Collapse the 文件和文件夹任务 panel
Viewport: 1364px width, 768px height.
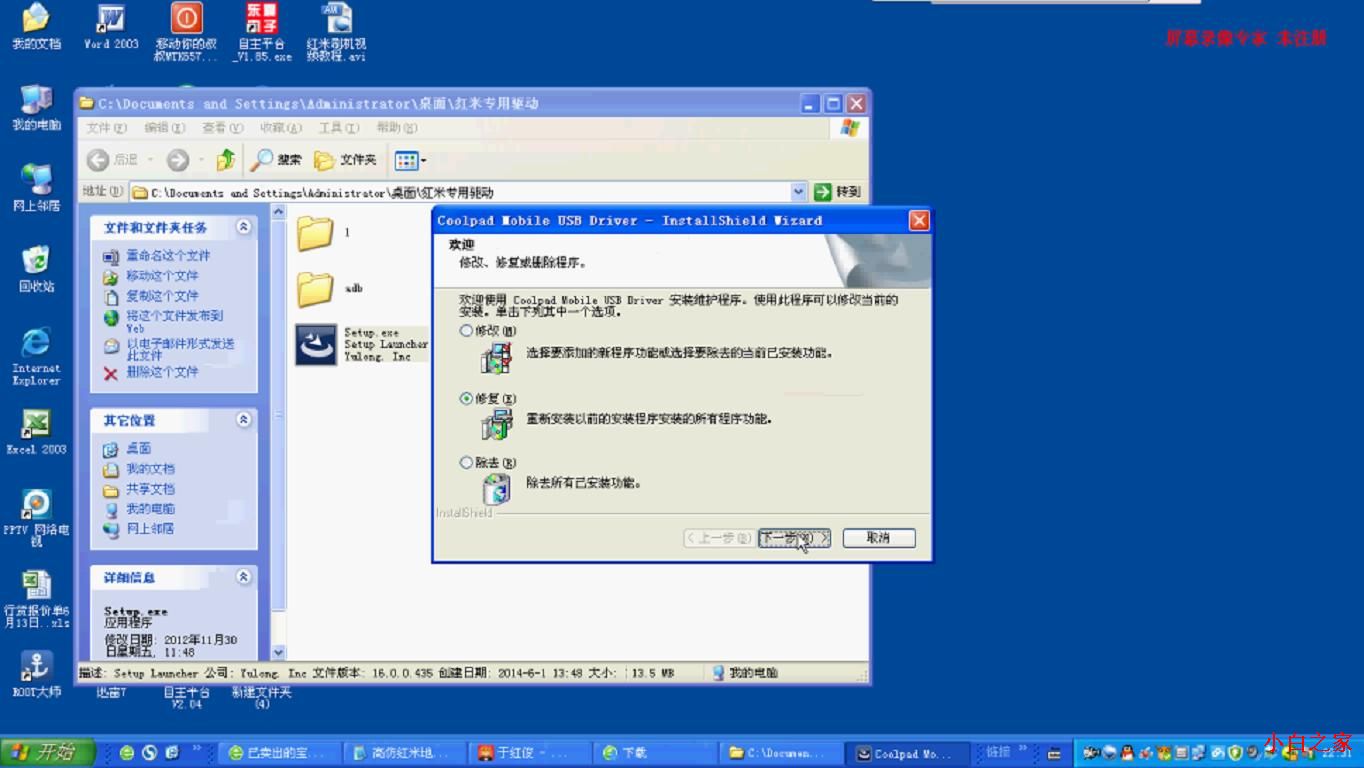point(243,228)
